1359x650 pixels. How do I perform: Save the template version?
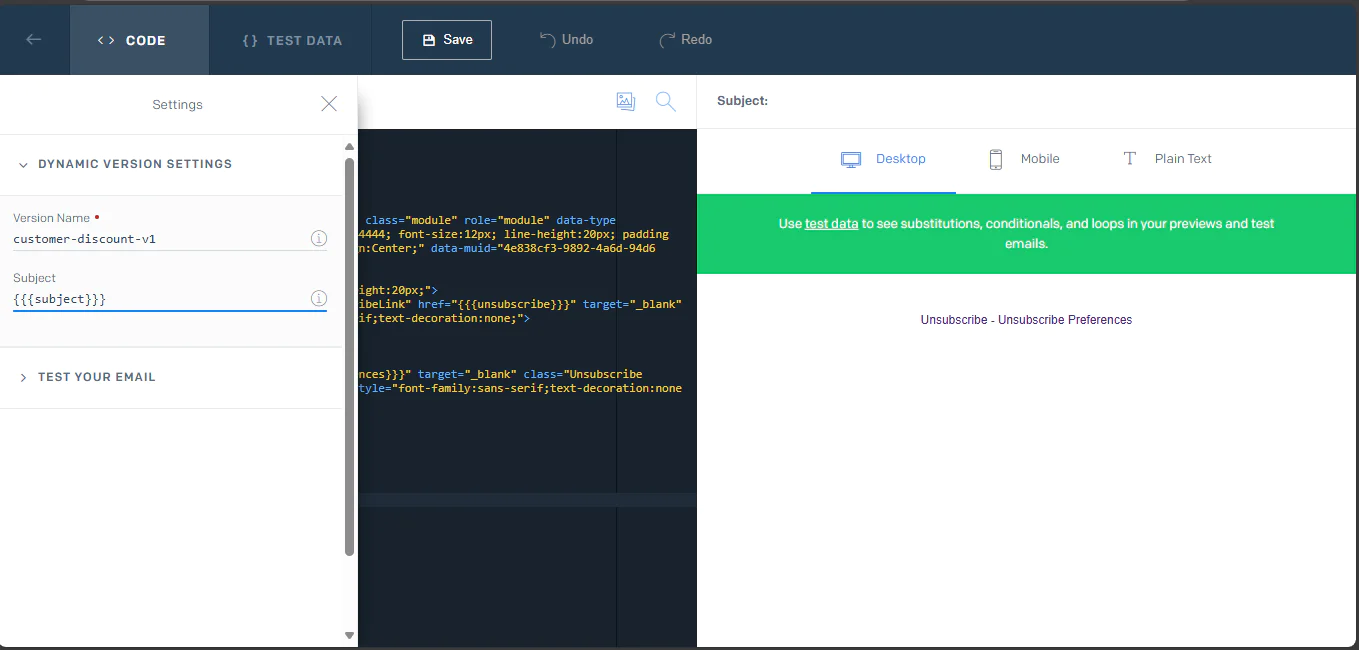[x=446, y=39]
